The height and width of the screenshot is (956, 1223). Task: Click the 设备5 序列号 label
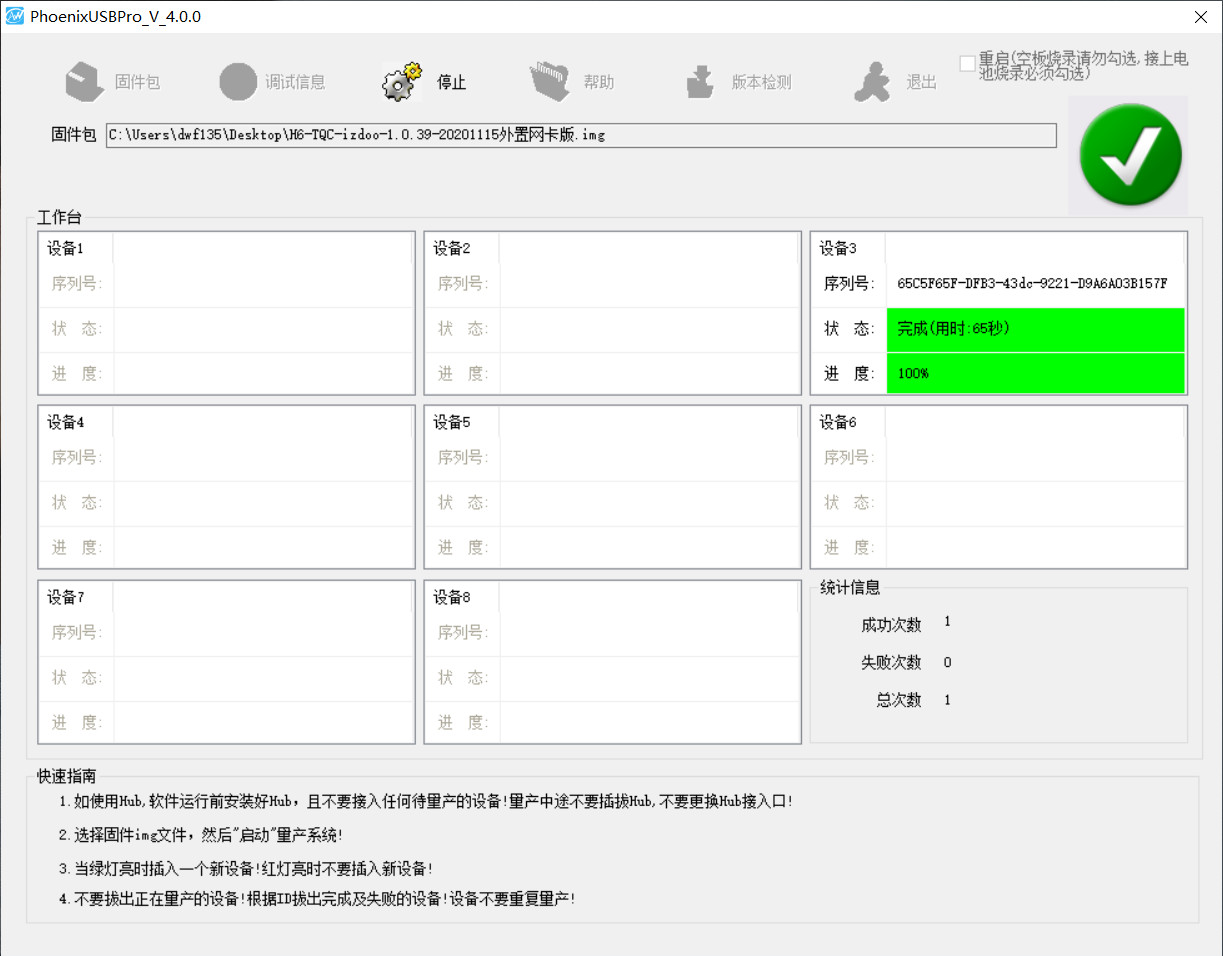463,457
